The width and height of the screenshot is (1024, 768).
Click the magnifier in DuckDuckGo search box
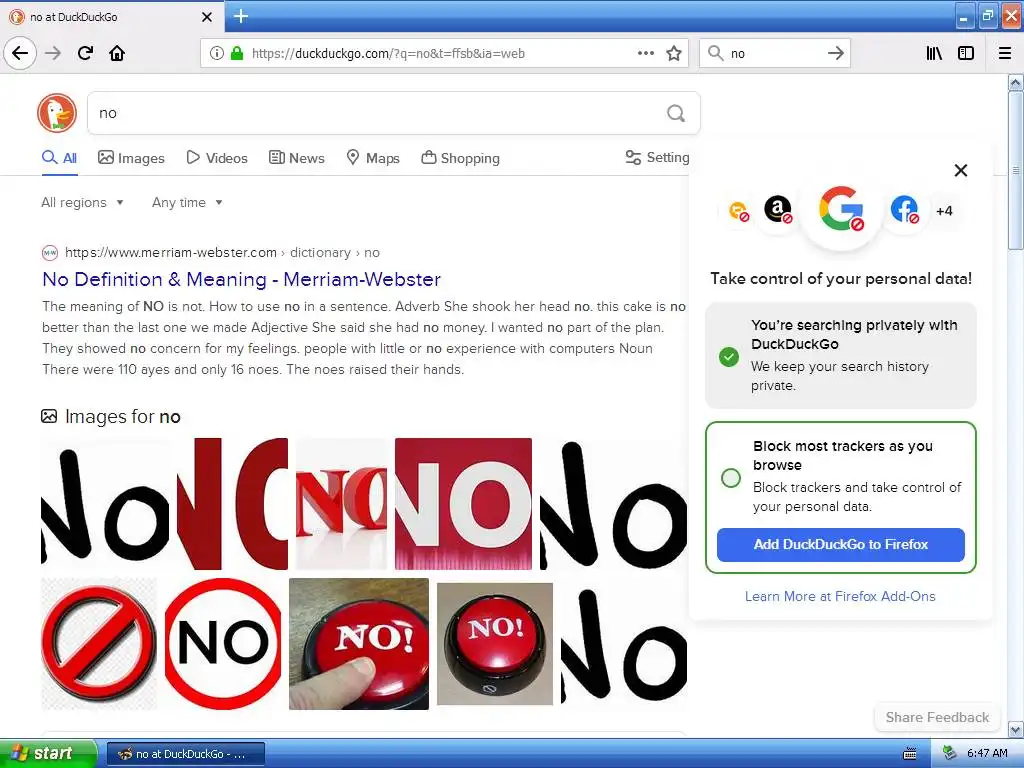(676, 113)
